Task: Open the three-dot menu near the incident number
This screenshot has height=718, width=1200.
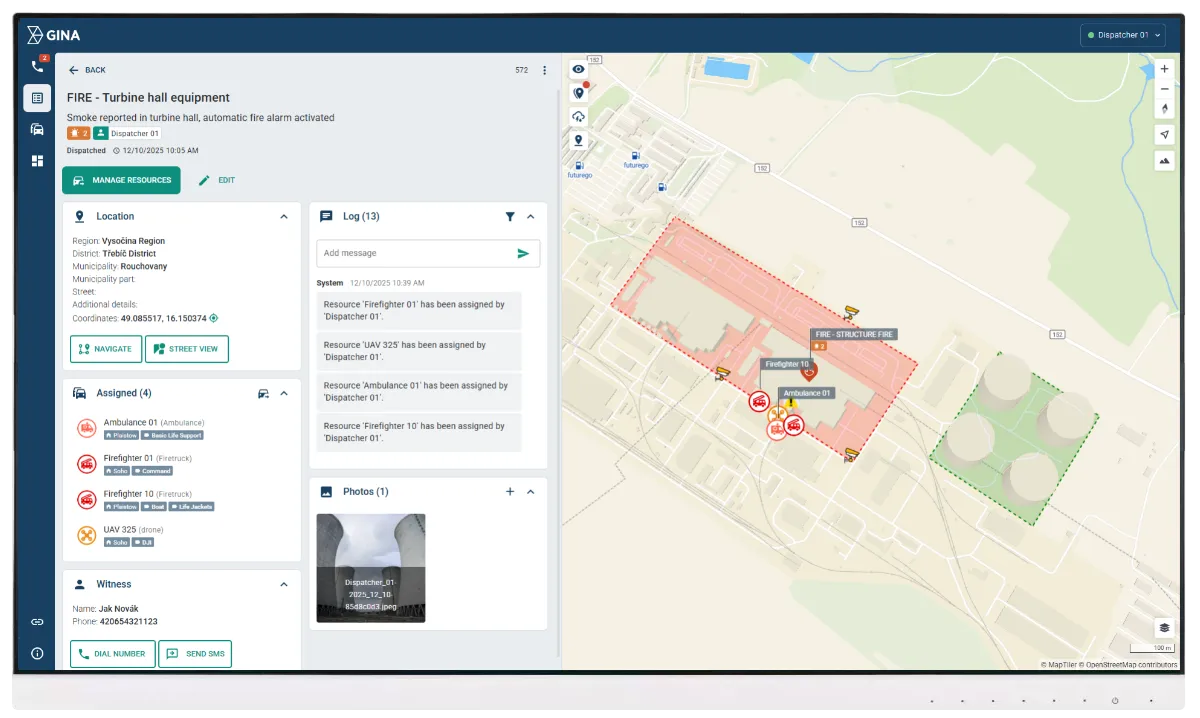Action: [x=544, y=70]
